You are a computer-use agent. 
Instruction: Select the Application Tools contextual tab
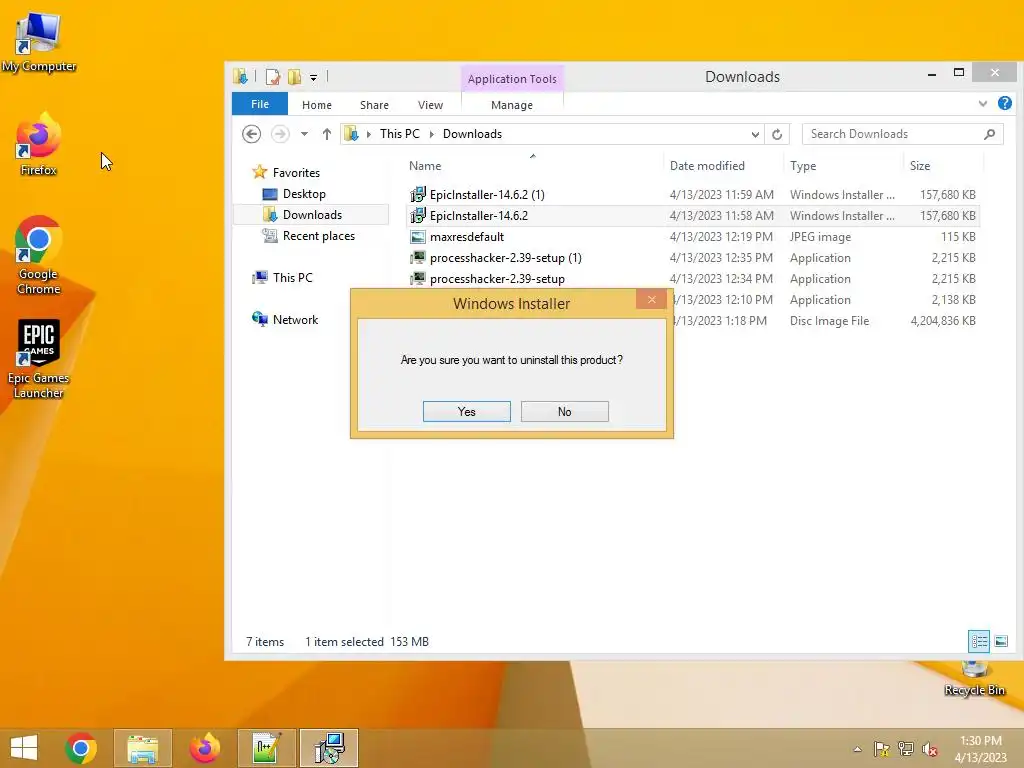point(512,78)
